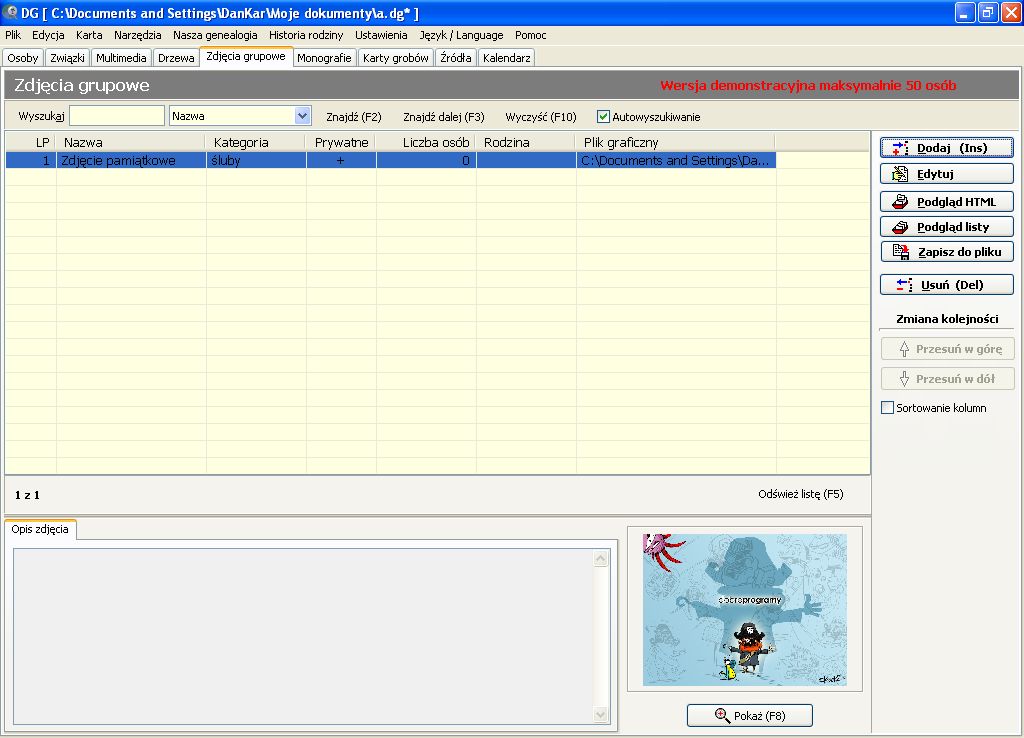This screenshot has height=738, width=1024.
Task: Open the Pomoc menu
Action: coord(530,35)
